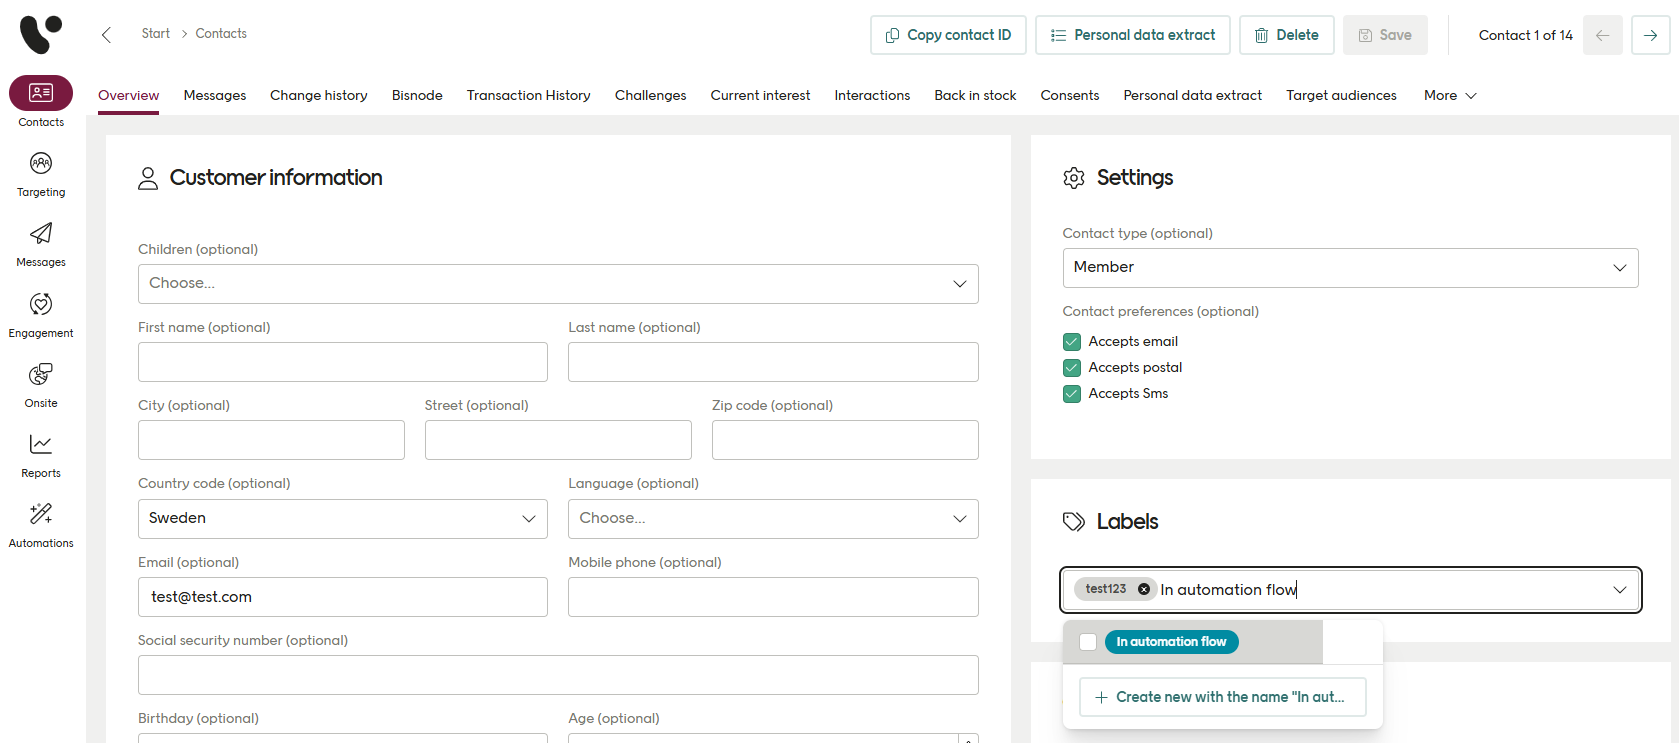Toggle the Accepts postal checkbox
The height and width of the screenshot is (743, 1679).
pyautogui.click(x=1072, y=368)
